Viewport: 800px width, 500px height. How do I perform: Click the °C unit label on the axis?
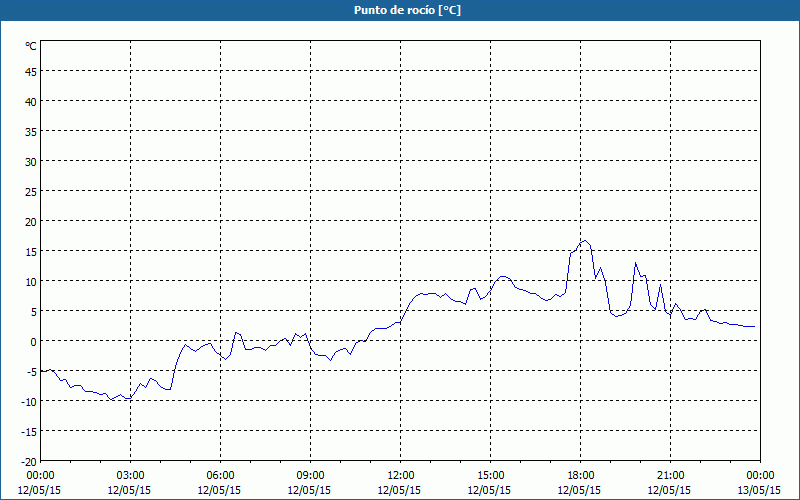tap(31, 46)
